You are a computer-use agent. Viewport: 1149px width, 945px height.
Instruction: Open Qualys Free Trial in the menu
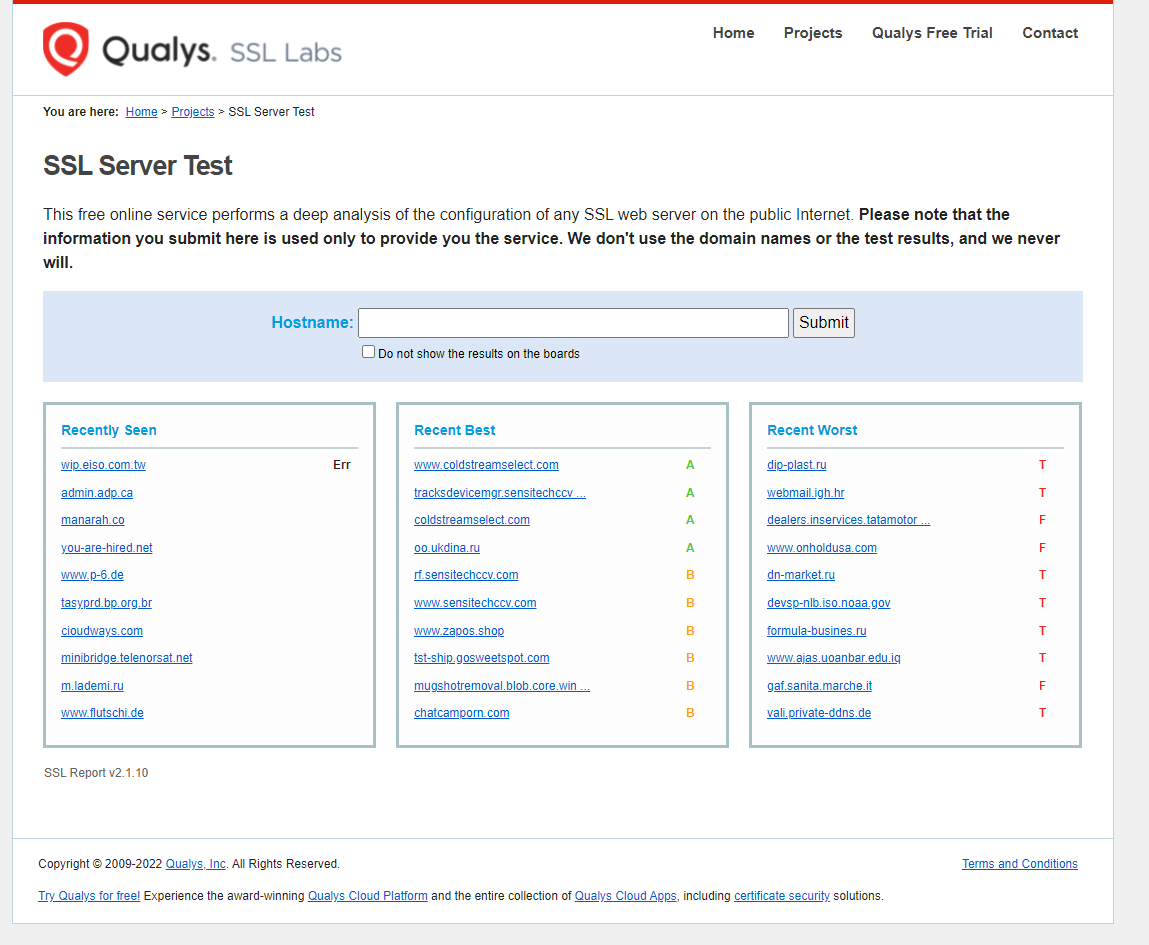coord(932,33)
